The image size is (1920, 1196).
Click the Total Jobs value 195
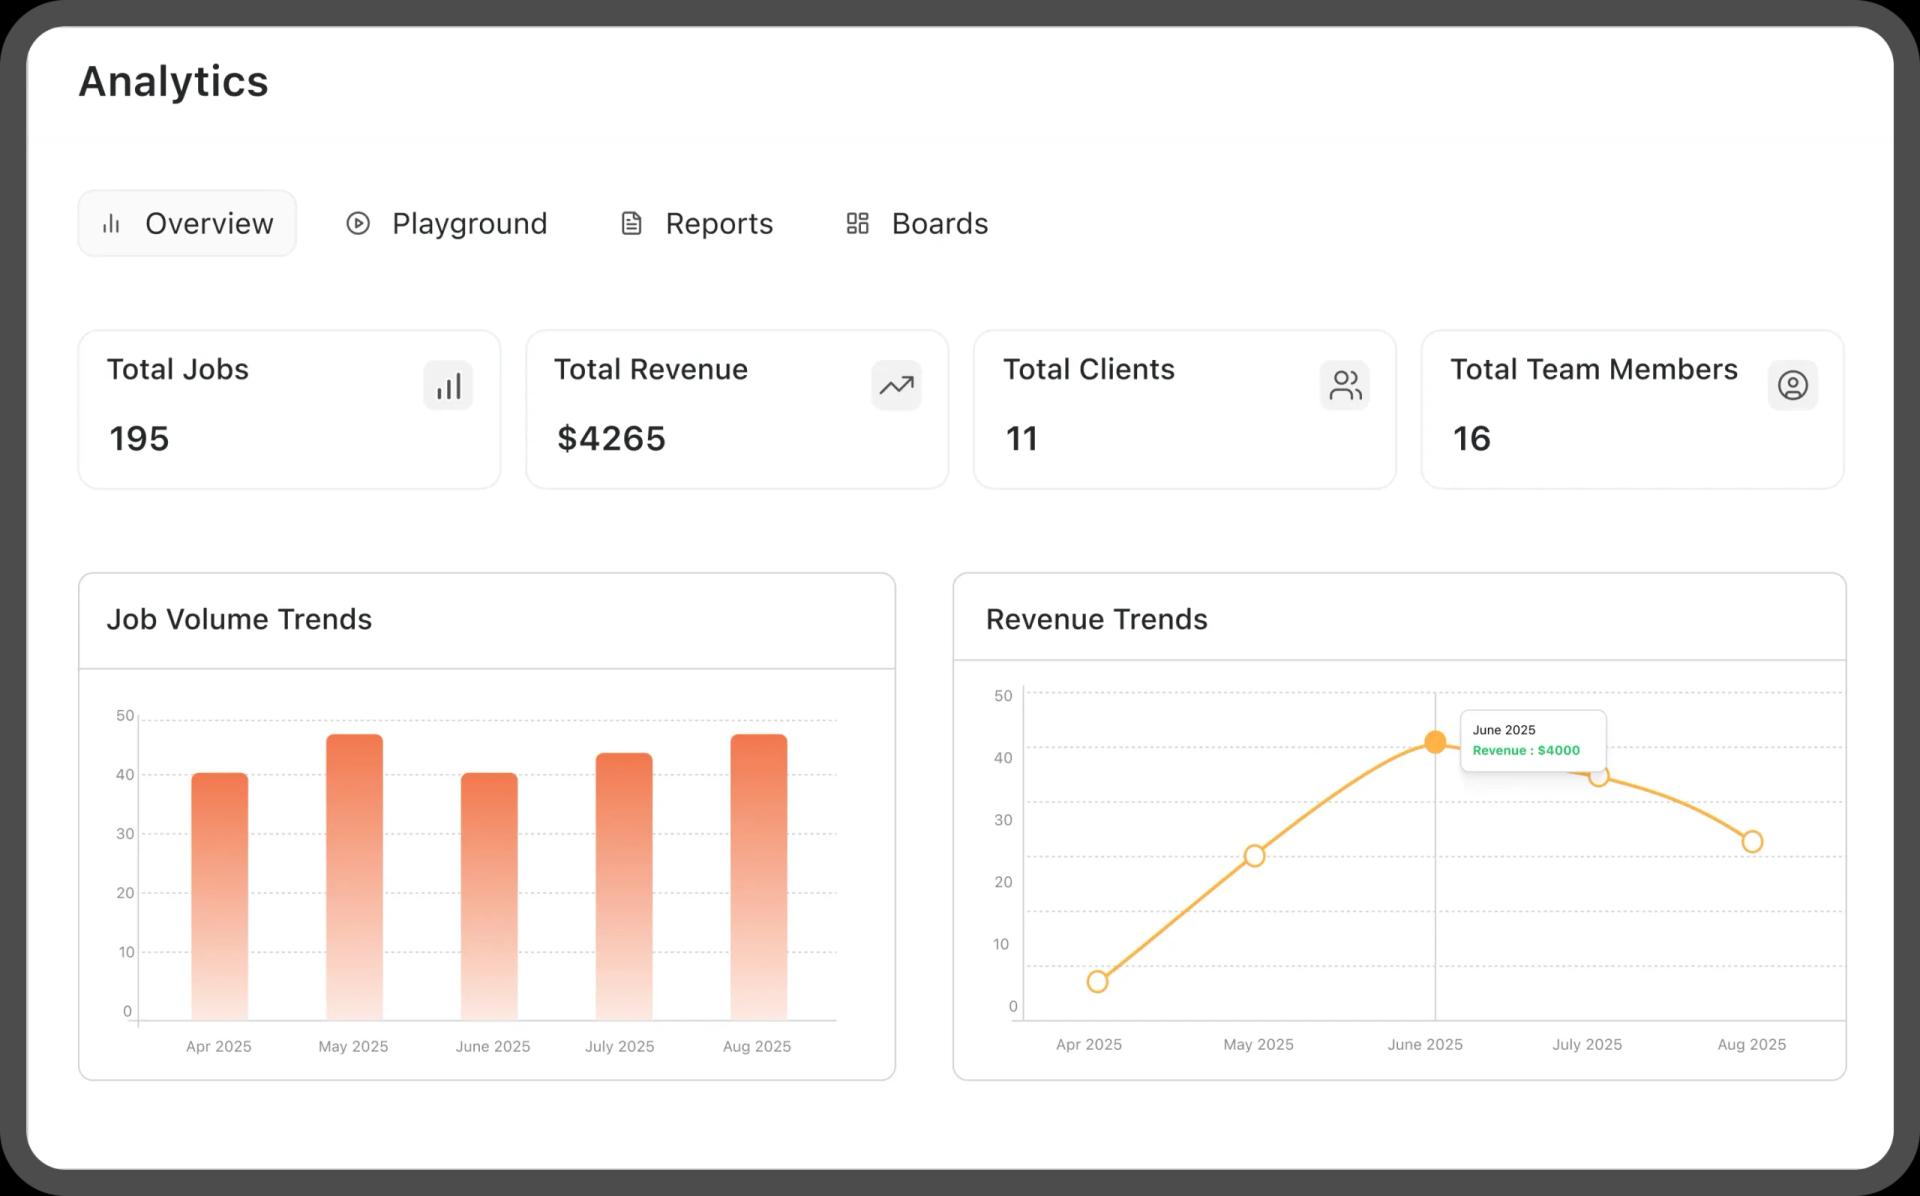pos(139,438)
